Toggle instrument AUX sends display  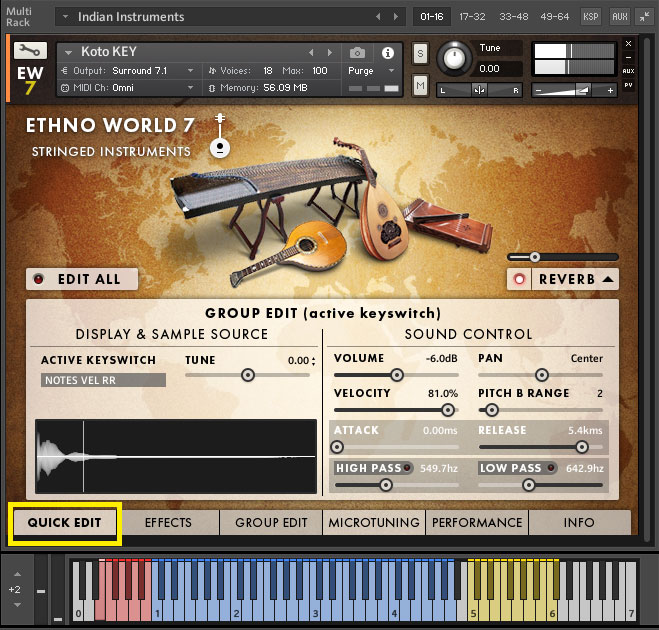pos(628,71)
